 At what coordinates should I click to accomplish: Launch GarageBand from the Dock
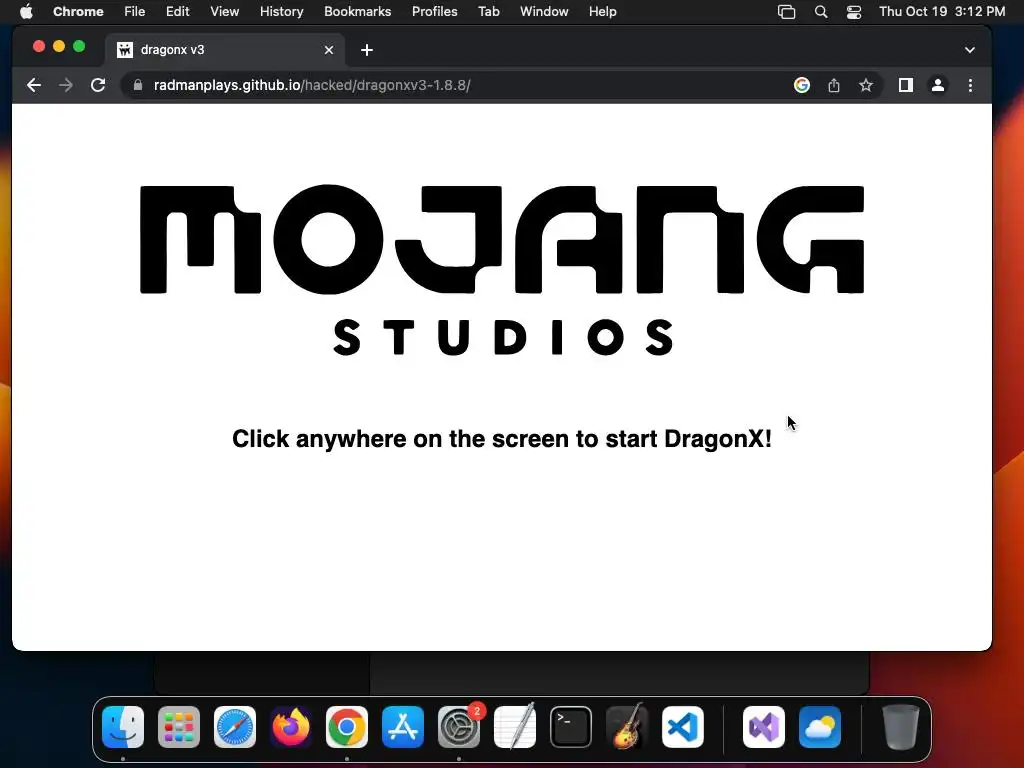click(627, 727)
